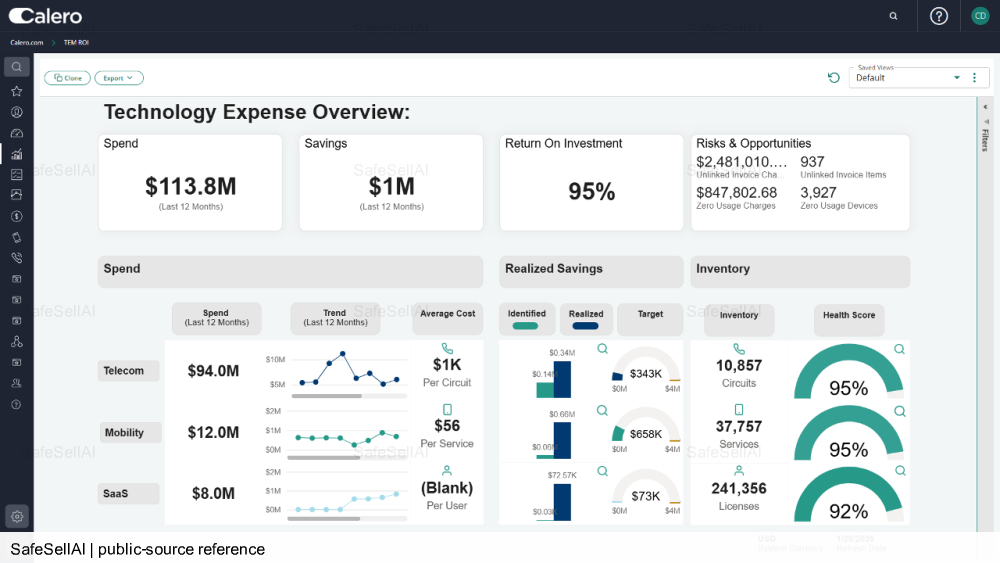Click the settings gear in the sidebar

[x=17, y=516]
